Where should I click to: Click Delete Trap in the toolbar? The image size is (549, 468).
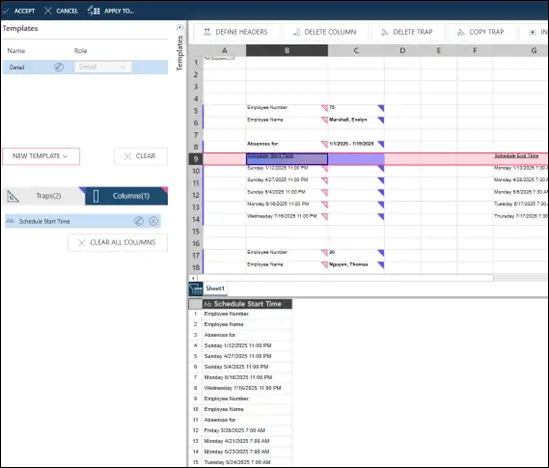pyautogui.click(x=407, y=32)
